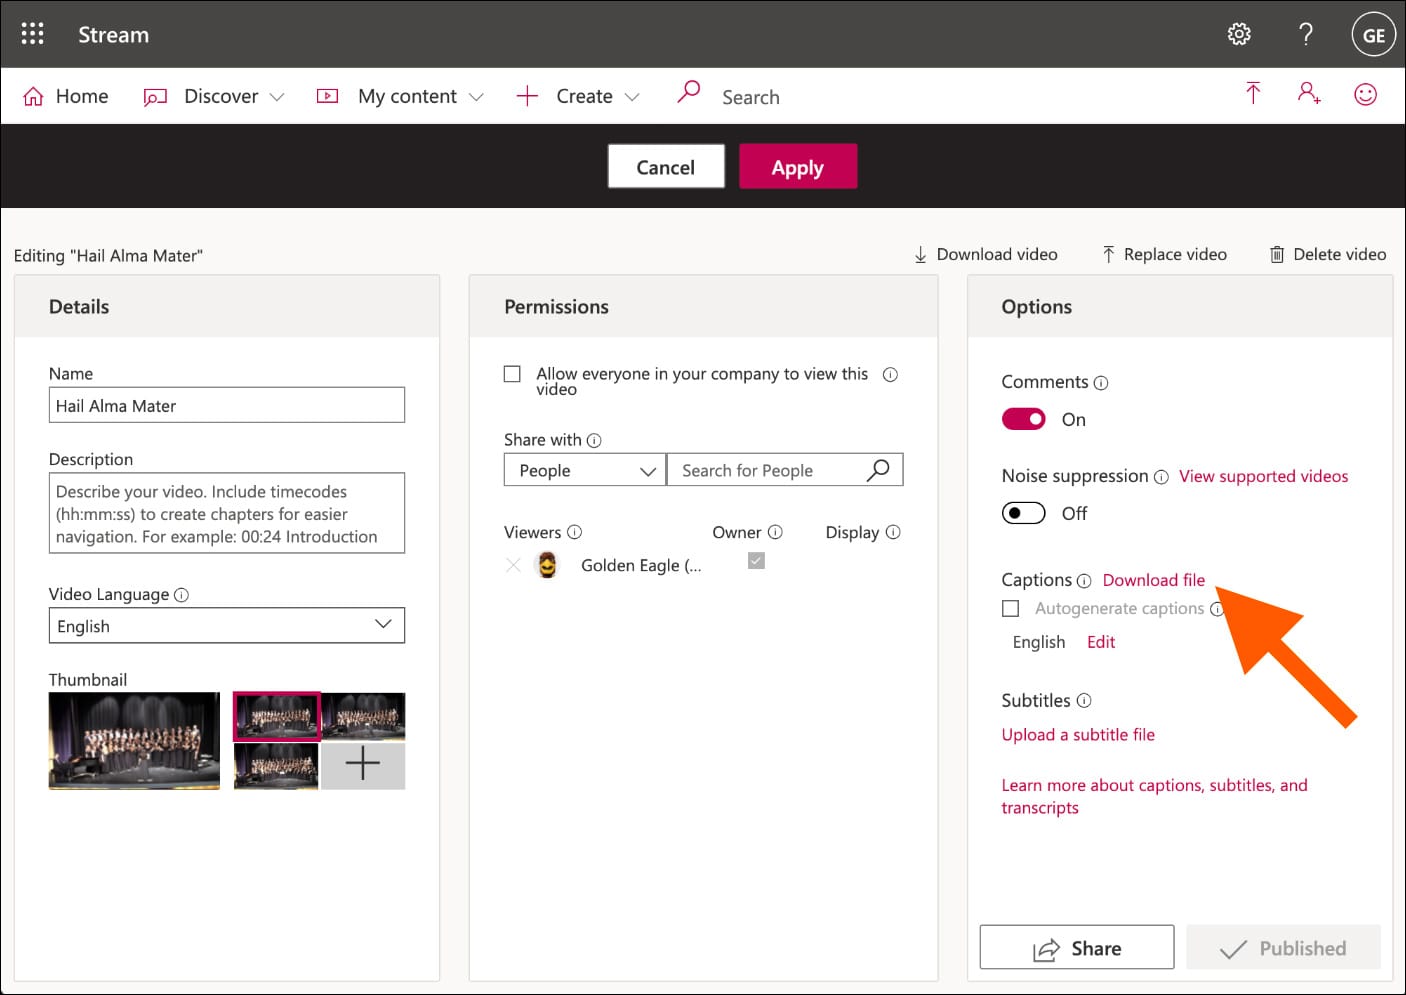Open the Share with People dropdown
This screenshot has height=995, width=1406.
tap(584, 470)
